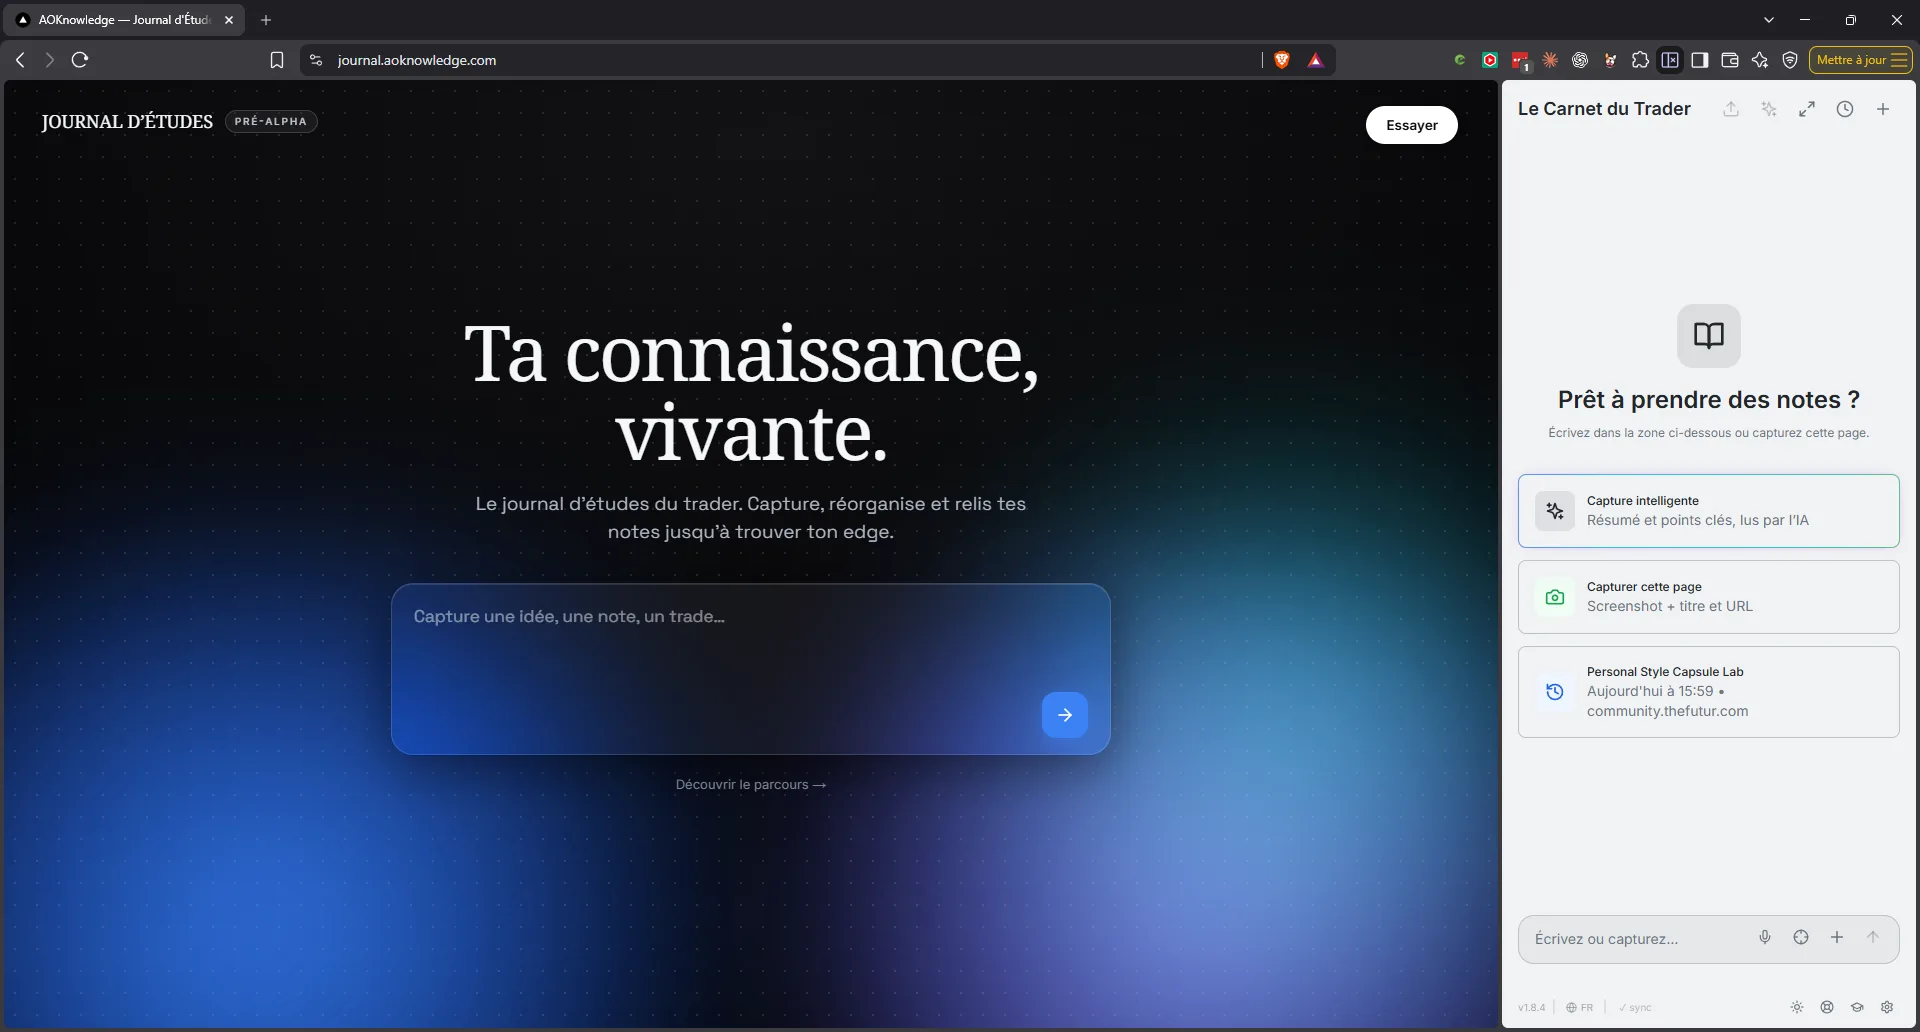Open Brave Shields lion icon
This screenshot has height=1032, width=1920.
pos(1282,60)
